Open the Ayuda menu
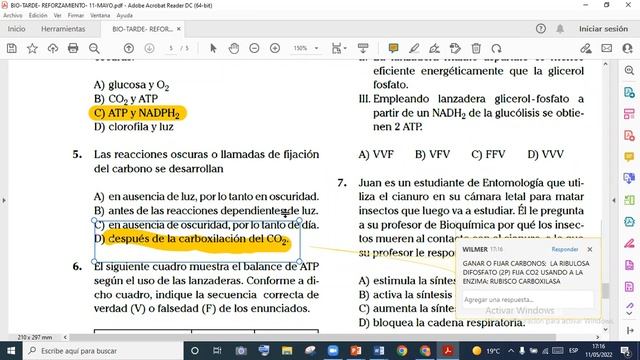 tap(124, 16)
